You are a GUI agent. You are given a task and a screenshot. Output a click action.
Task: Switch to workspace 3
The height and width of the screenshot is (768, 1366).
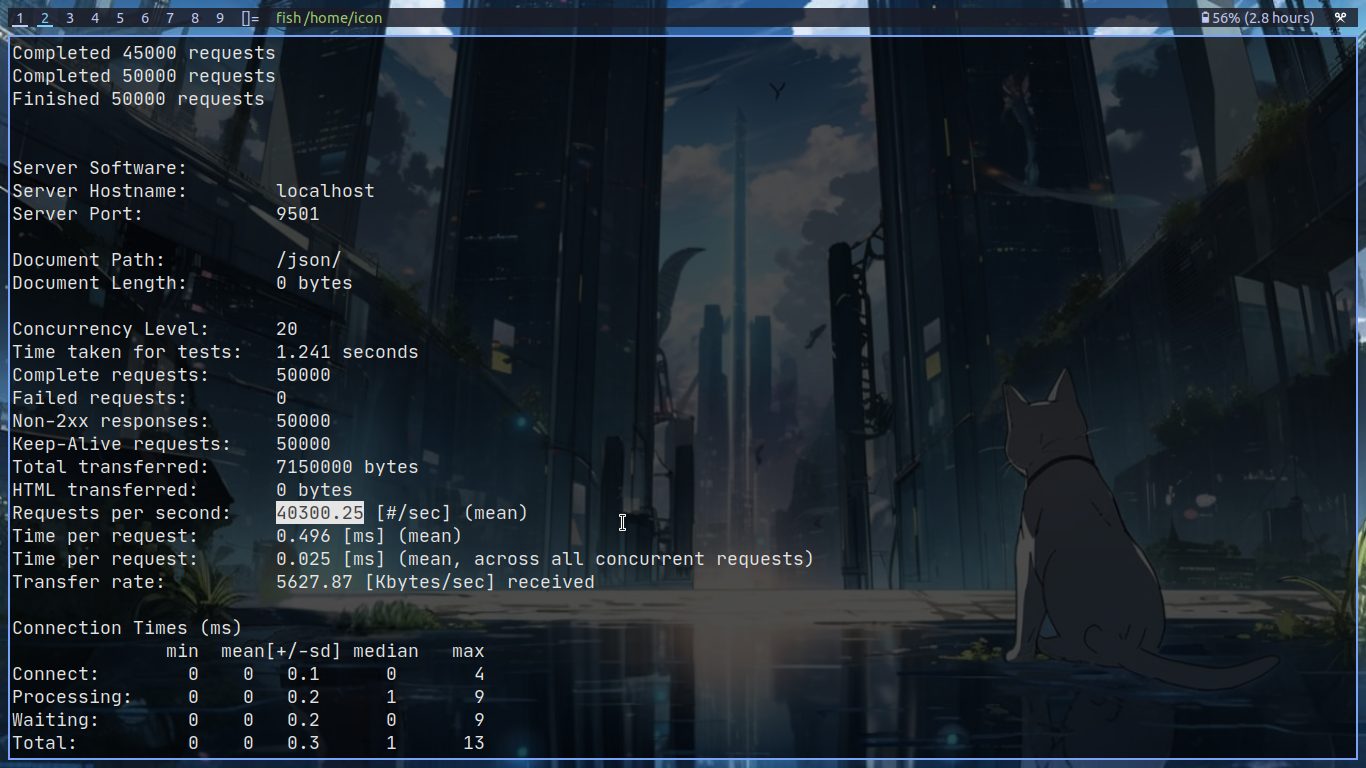(70, 18)
